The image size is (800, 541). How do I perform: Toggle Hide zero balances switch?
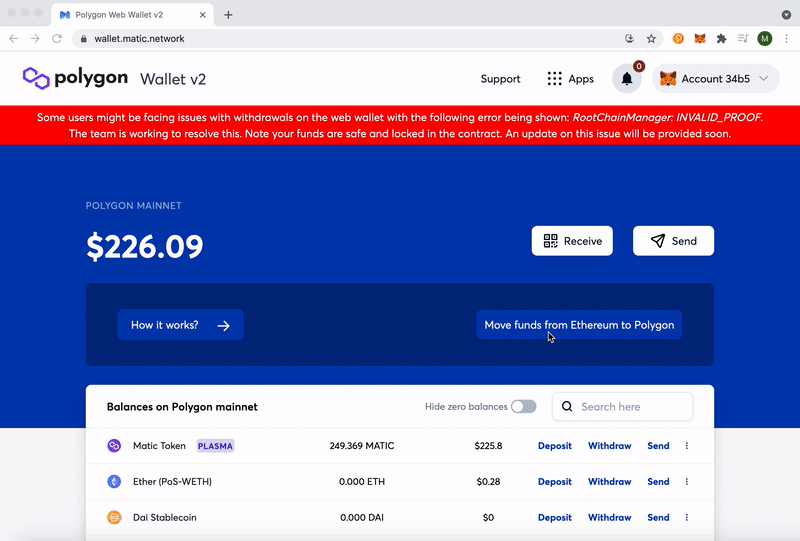[x=523, y=407]
